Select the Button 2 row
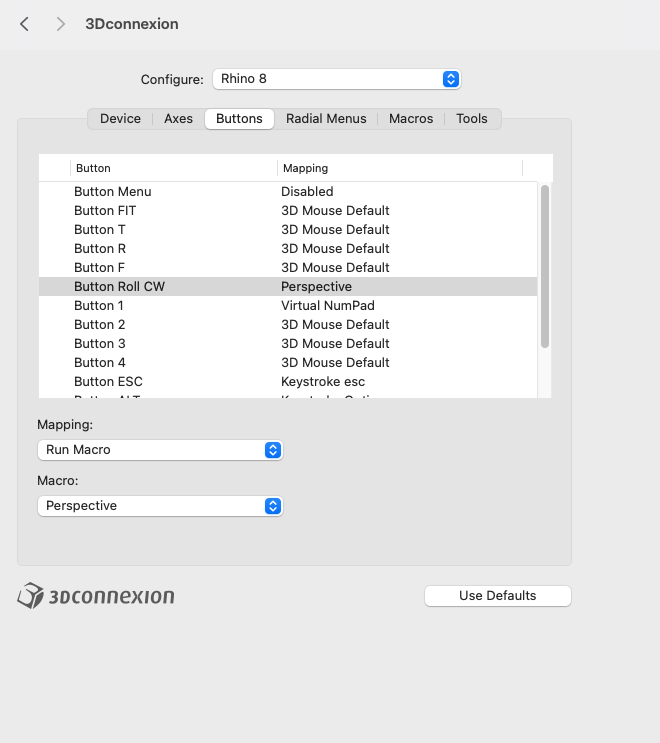 coord(288,324)
